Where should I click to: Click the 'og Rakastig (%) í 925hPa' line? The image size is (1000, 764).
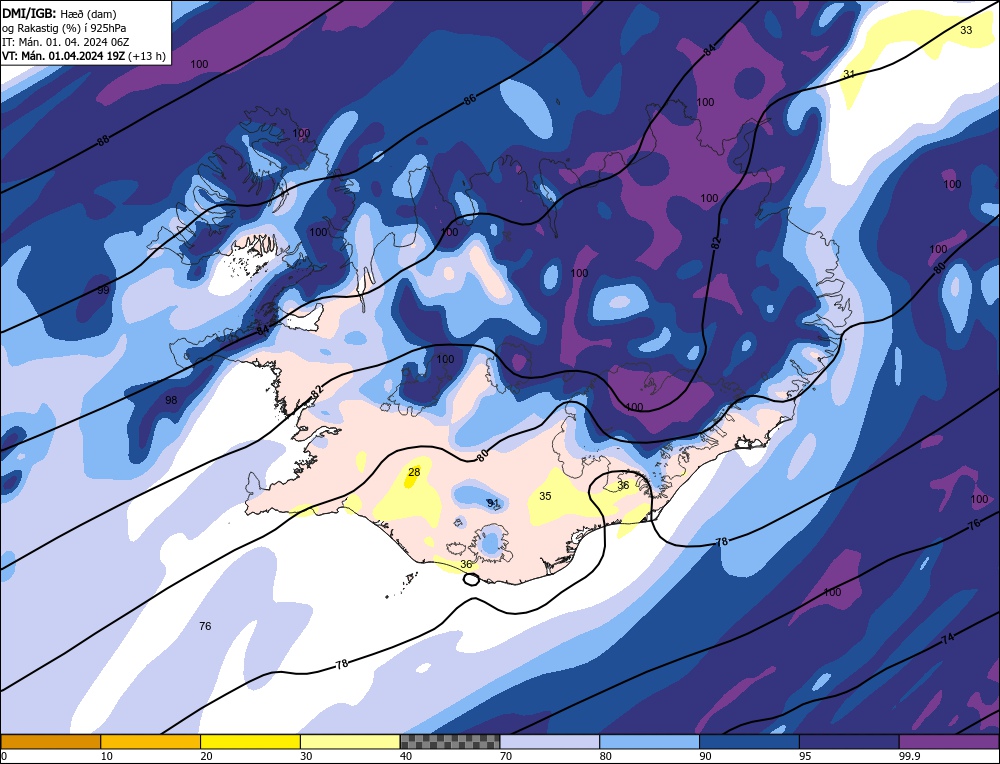[x=64, y=28]
